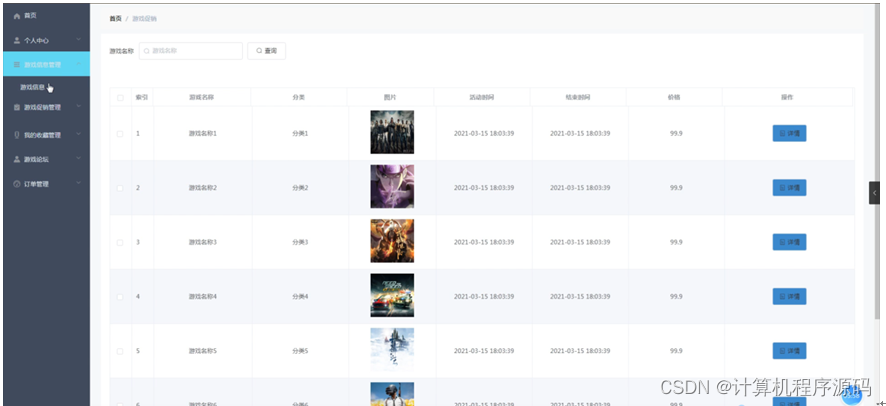The image size is (886, 406).
Task: Check the box for row 游戏名称1
Action: [120, 134]
